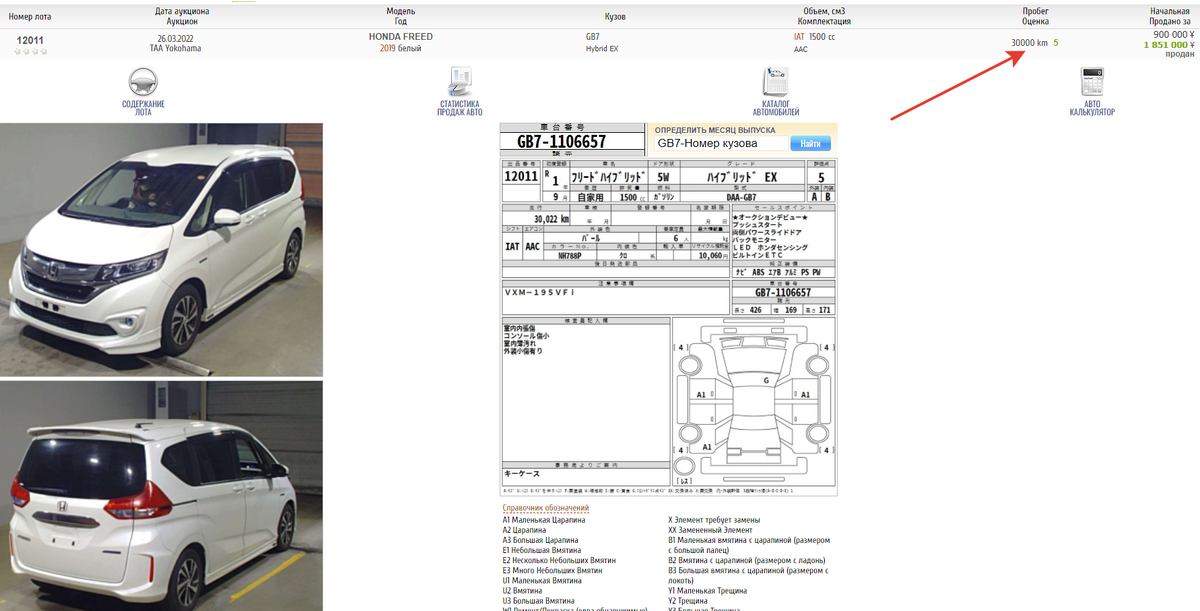Click the lot star rating under 12011

point(30,51)
